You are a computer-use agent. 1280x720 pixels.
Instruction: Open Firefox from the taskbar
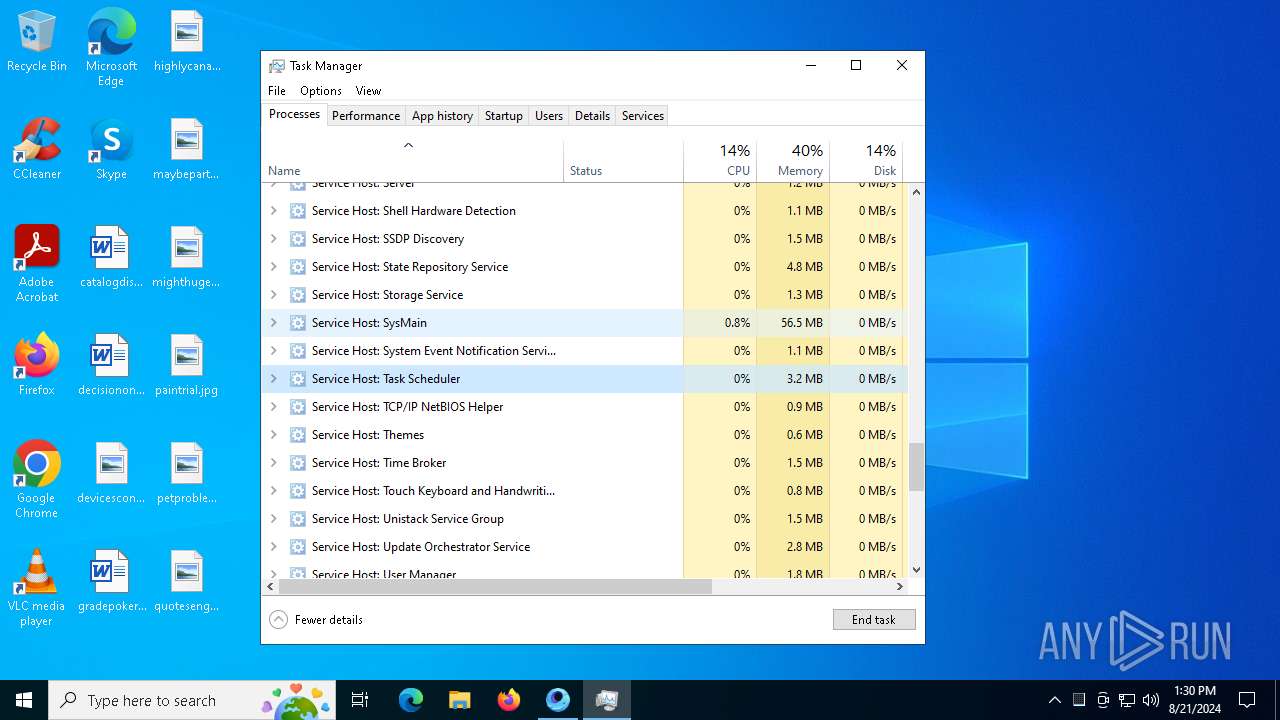pyautogui.click(x=509, y=700)
